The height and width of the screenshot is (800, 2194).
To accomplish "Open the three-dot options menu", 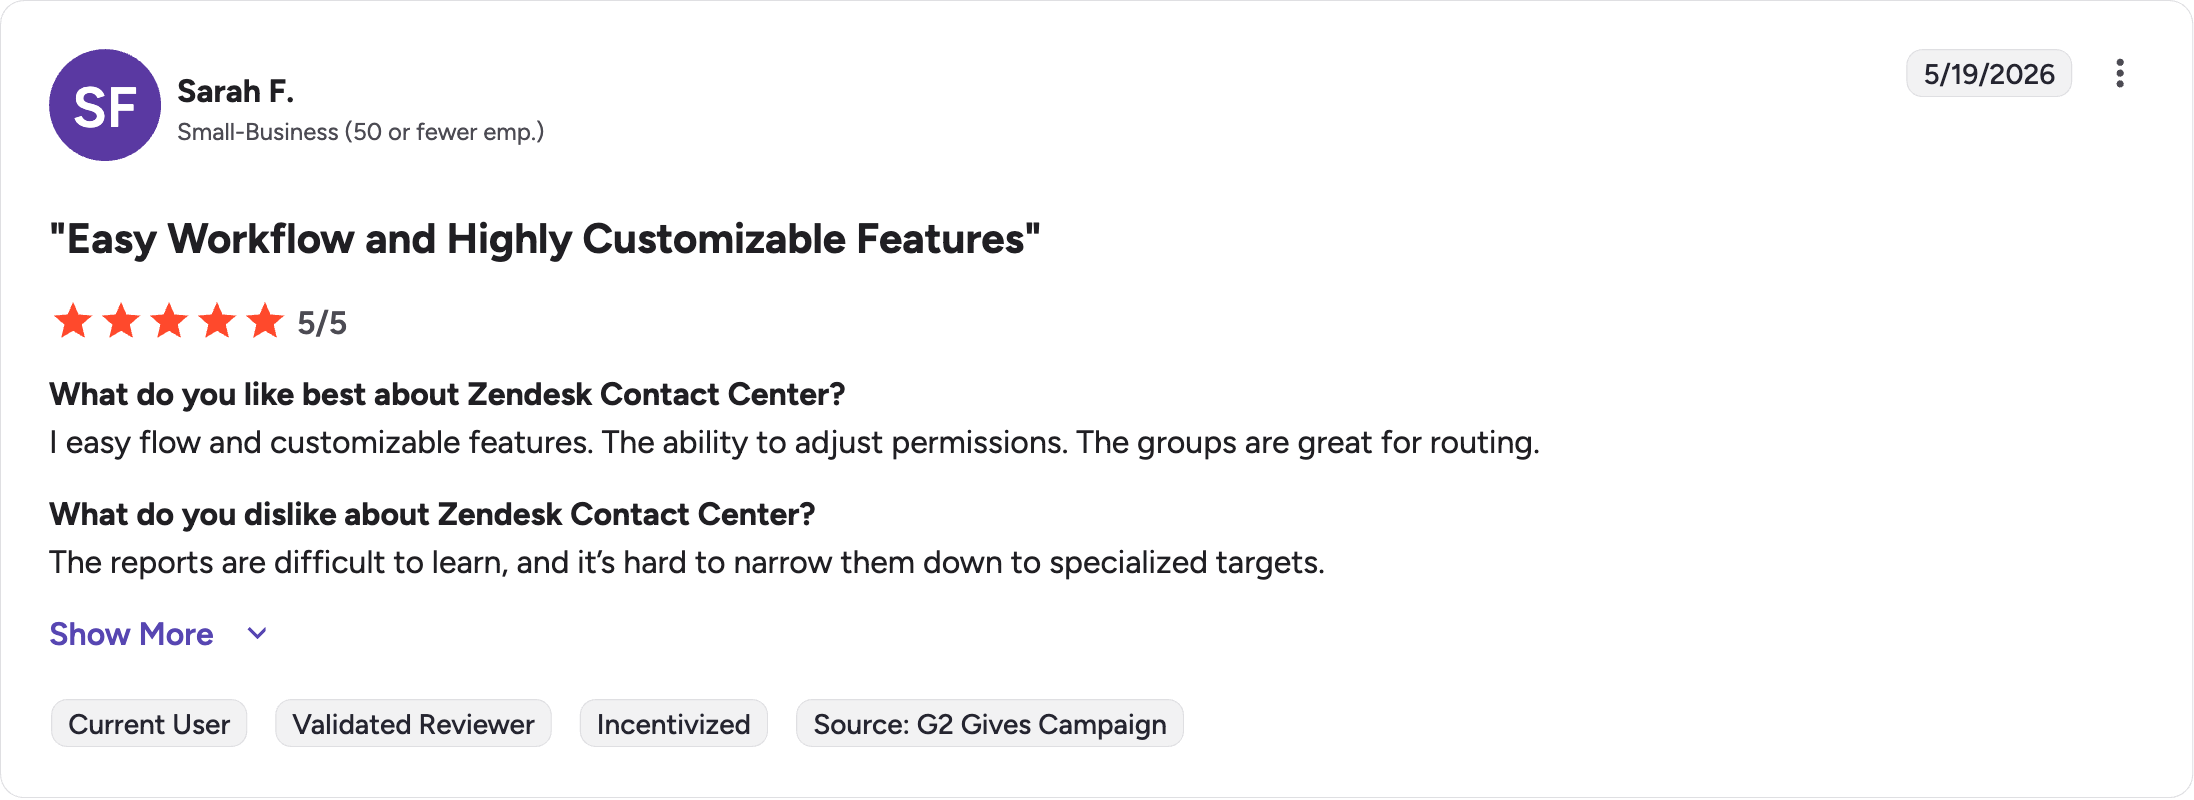I will [2119, 73].
